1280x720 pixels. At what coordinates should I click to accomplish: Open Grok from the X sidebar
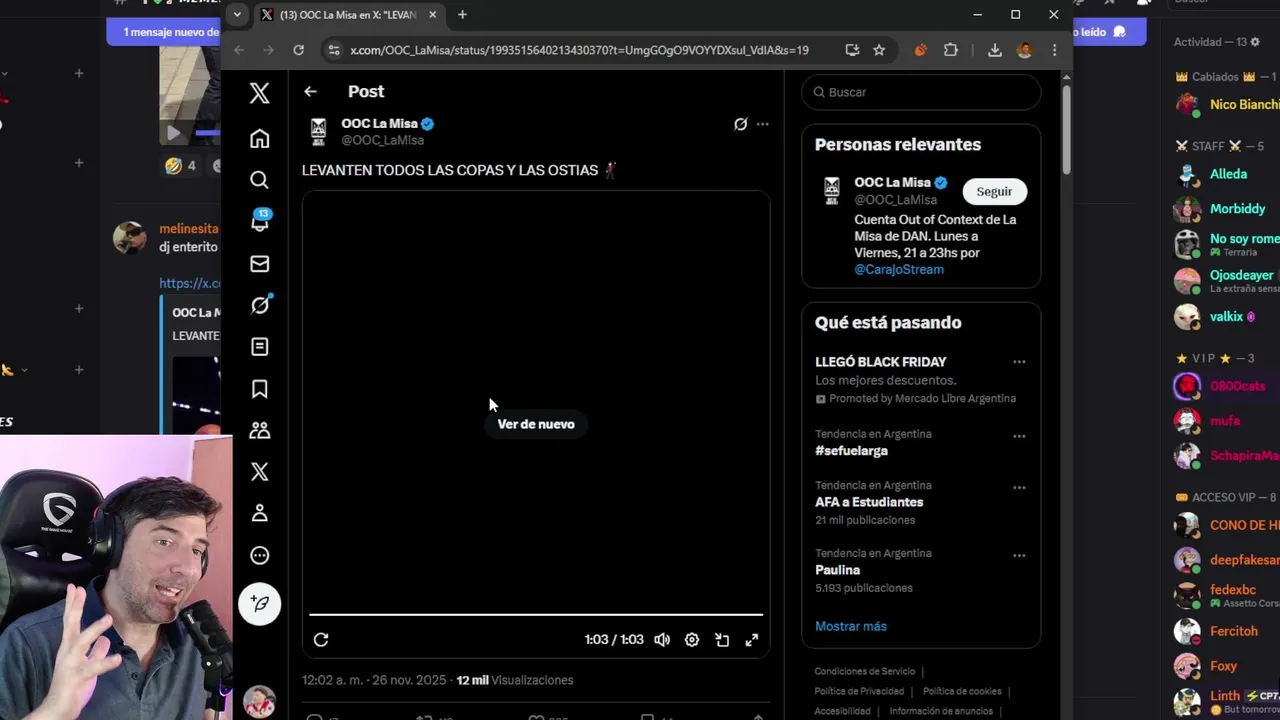(x=259, y=305)
